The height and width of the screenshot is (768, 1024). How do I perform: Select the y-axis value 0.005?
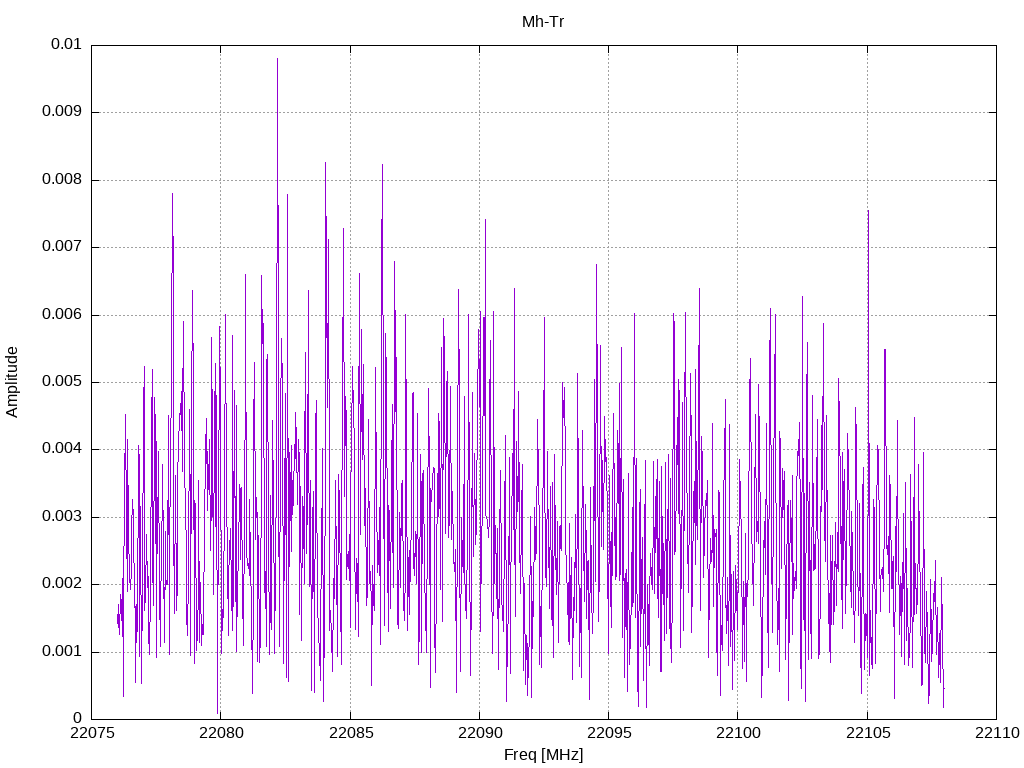click(x=62, y=382)
